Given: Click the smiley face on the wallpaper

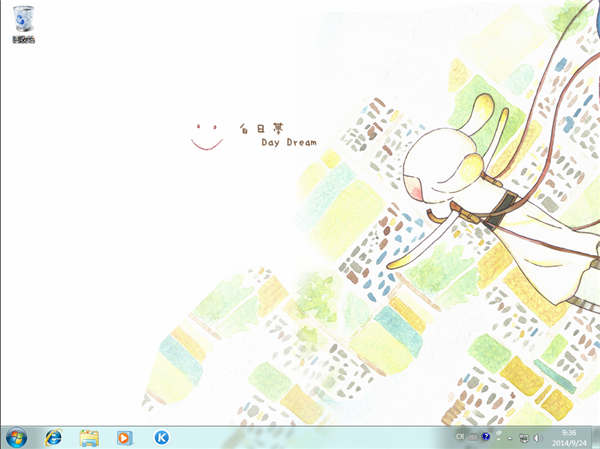Looking at the screenshot, I should coord(206,137).
